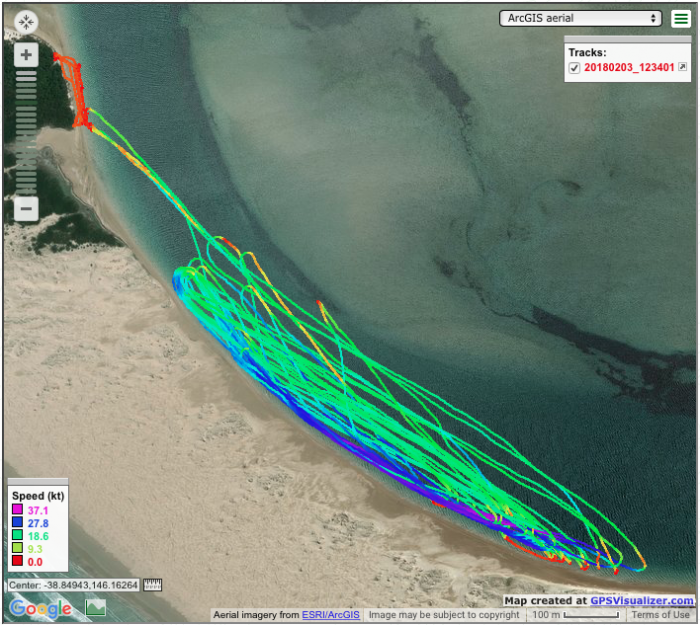
Task: Open the green hamburger map menu
Action: point(681,18)
